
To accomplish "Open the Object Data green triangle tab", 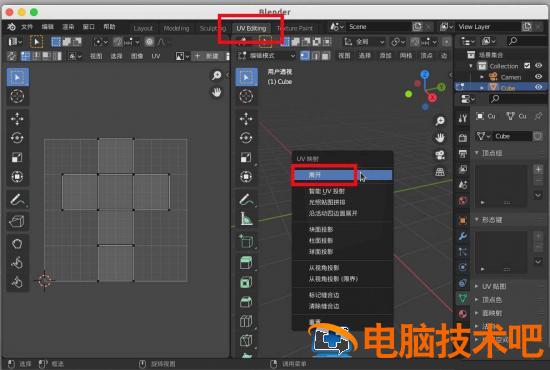I will pos(463,298).
